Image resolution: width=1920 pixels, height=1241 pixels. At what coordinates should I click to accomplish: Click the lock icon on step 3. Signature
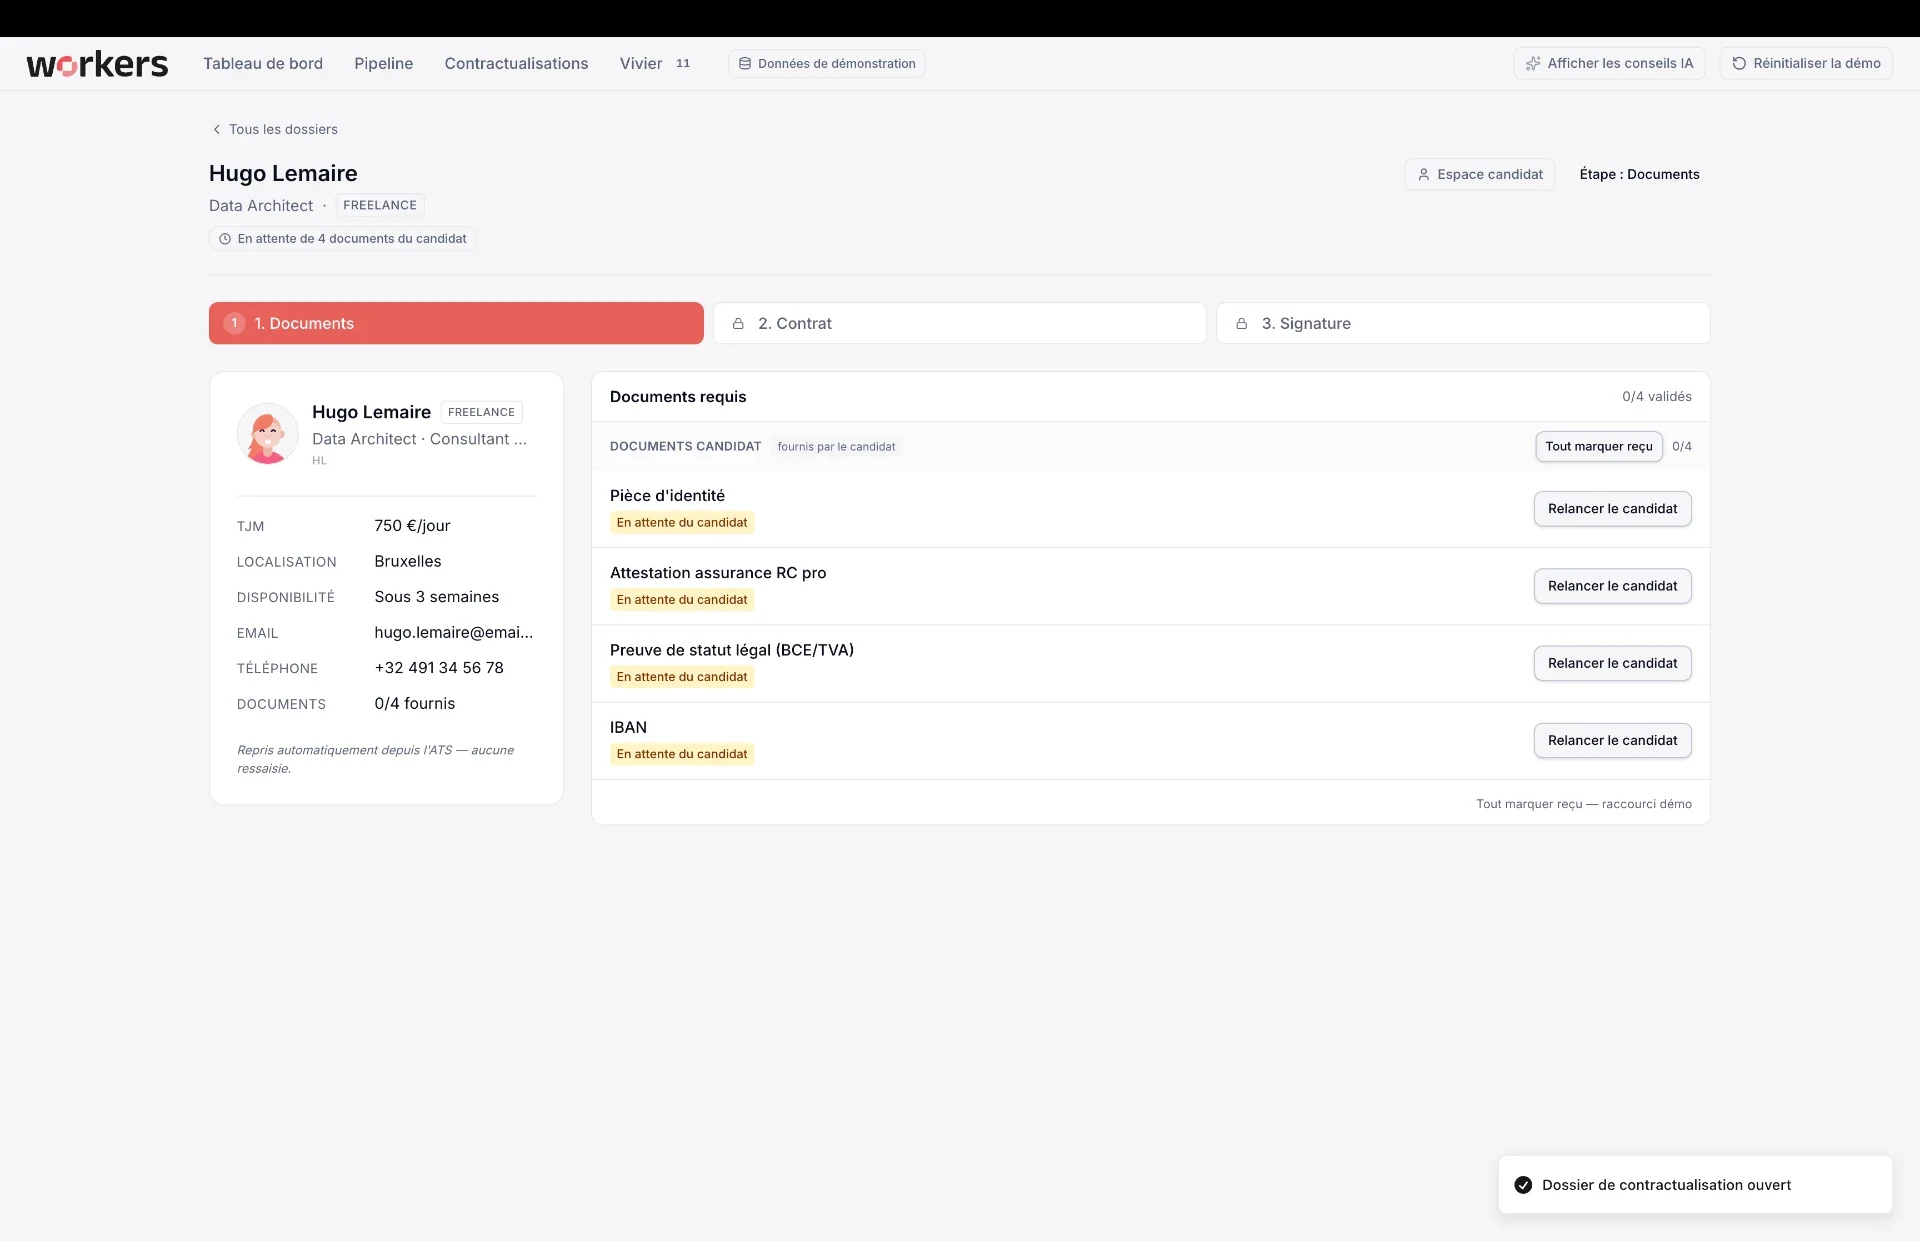(1242, 324)
